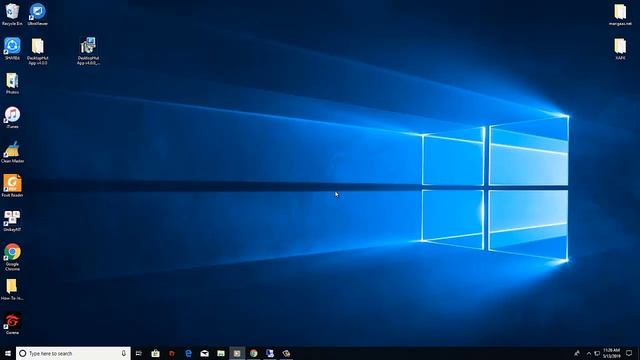Open Microsoft Store from the taskbar
Image resolution: width=640 pixels, height=360 pixels.
tap(156, 353)
